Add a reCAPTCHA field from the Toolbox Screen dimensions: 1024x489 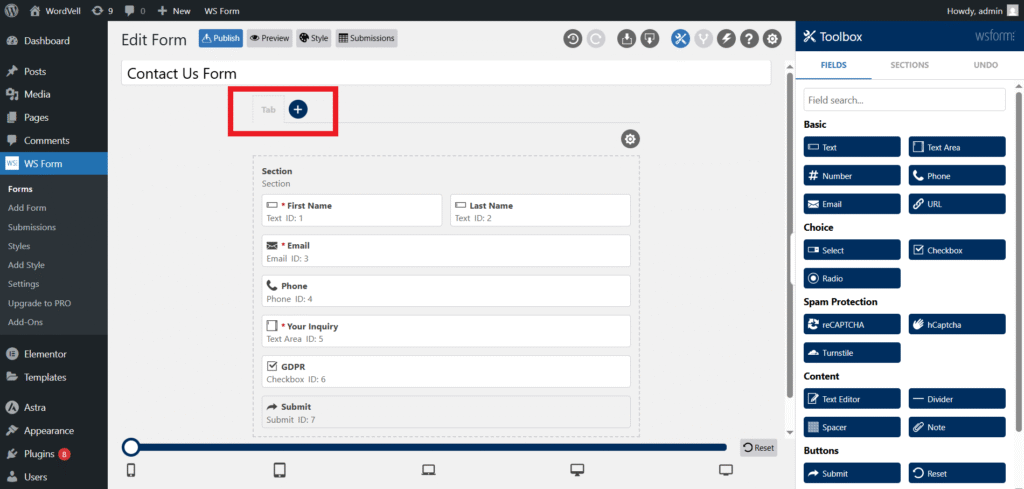(852, 324)
